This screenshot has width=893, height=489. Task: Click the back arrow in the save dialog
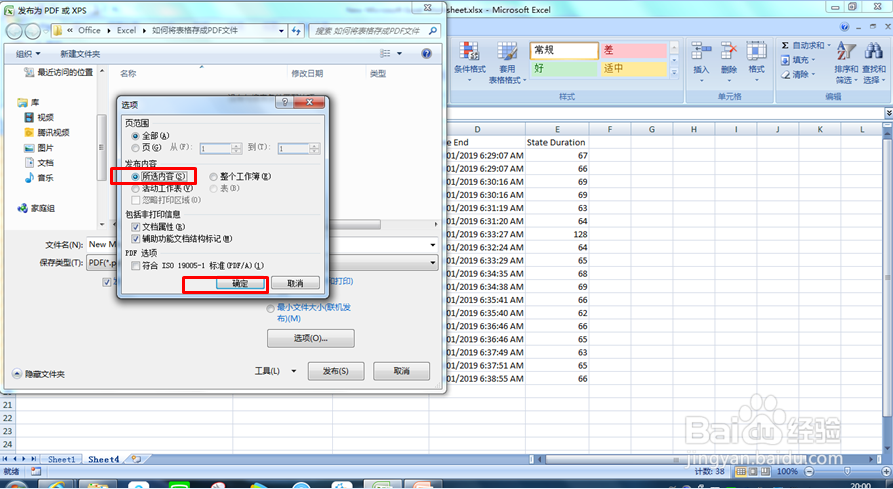click(x=14, y=31)
